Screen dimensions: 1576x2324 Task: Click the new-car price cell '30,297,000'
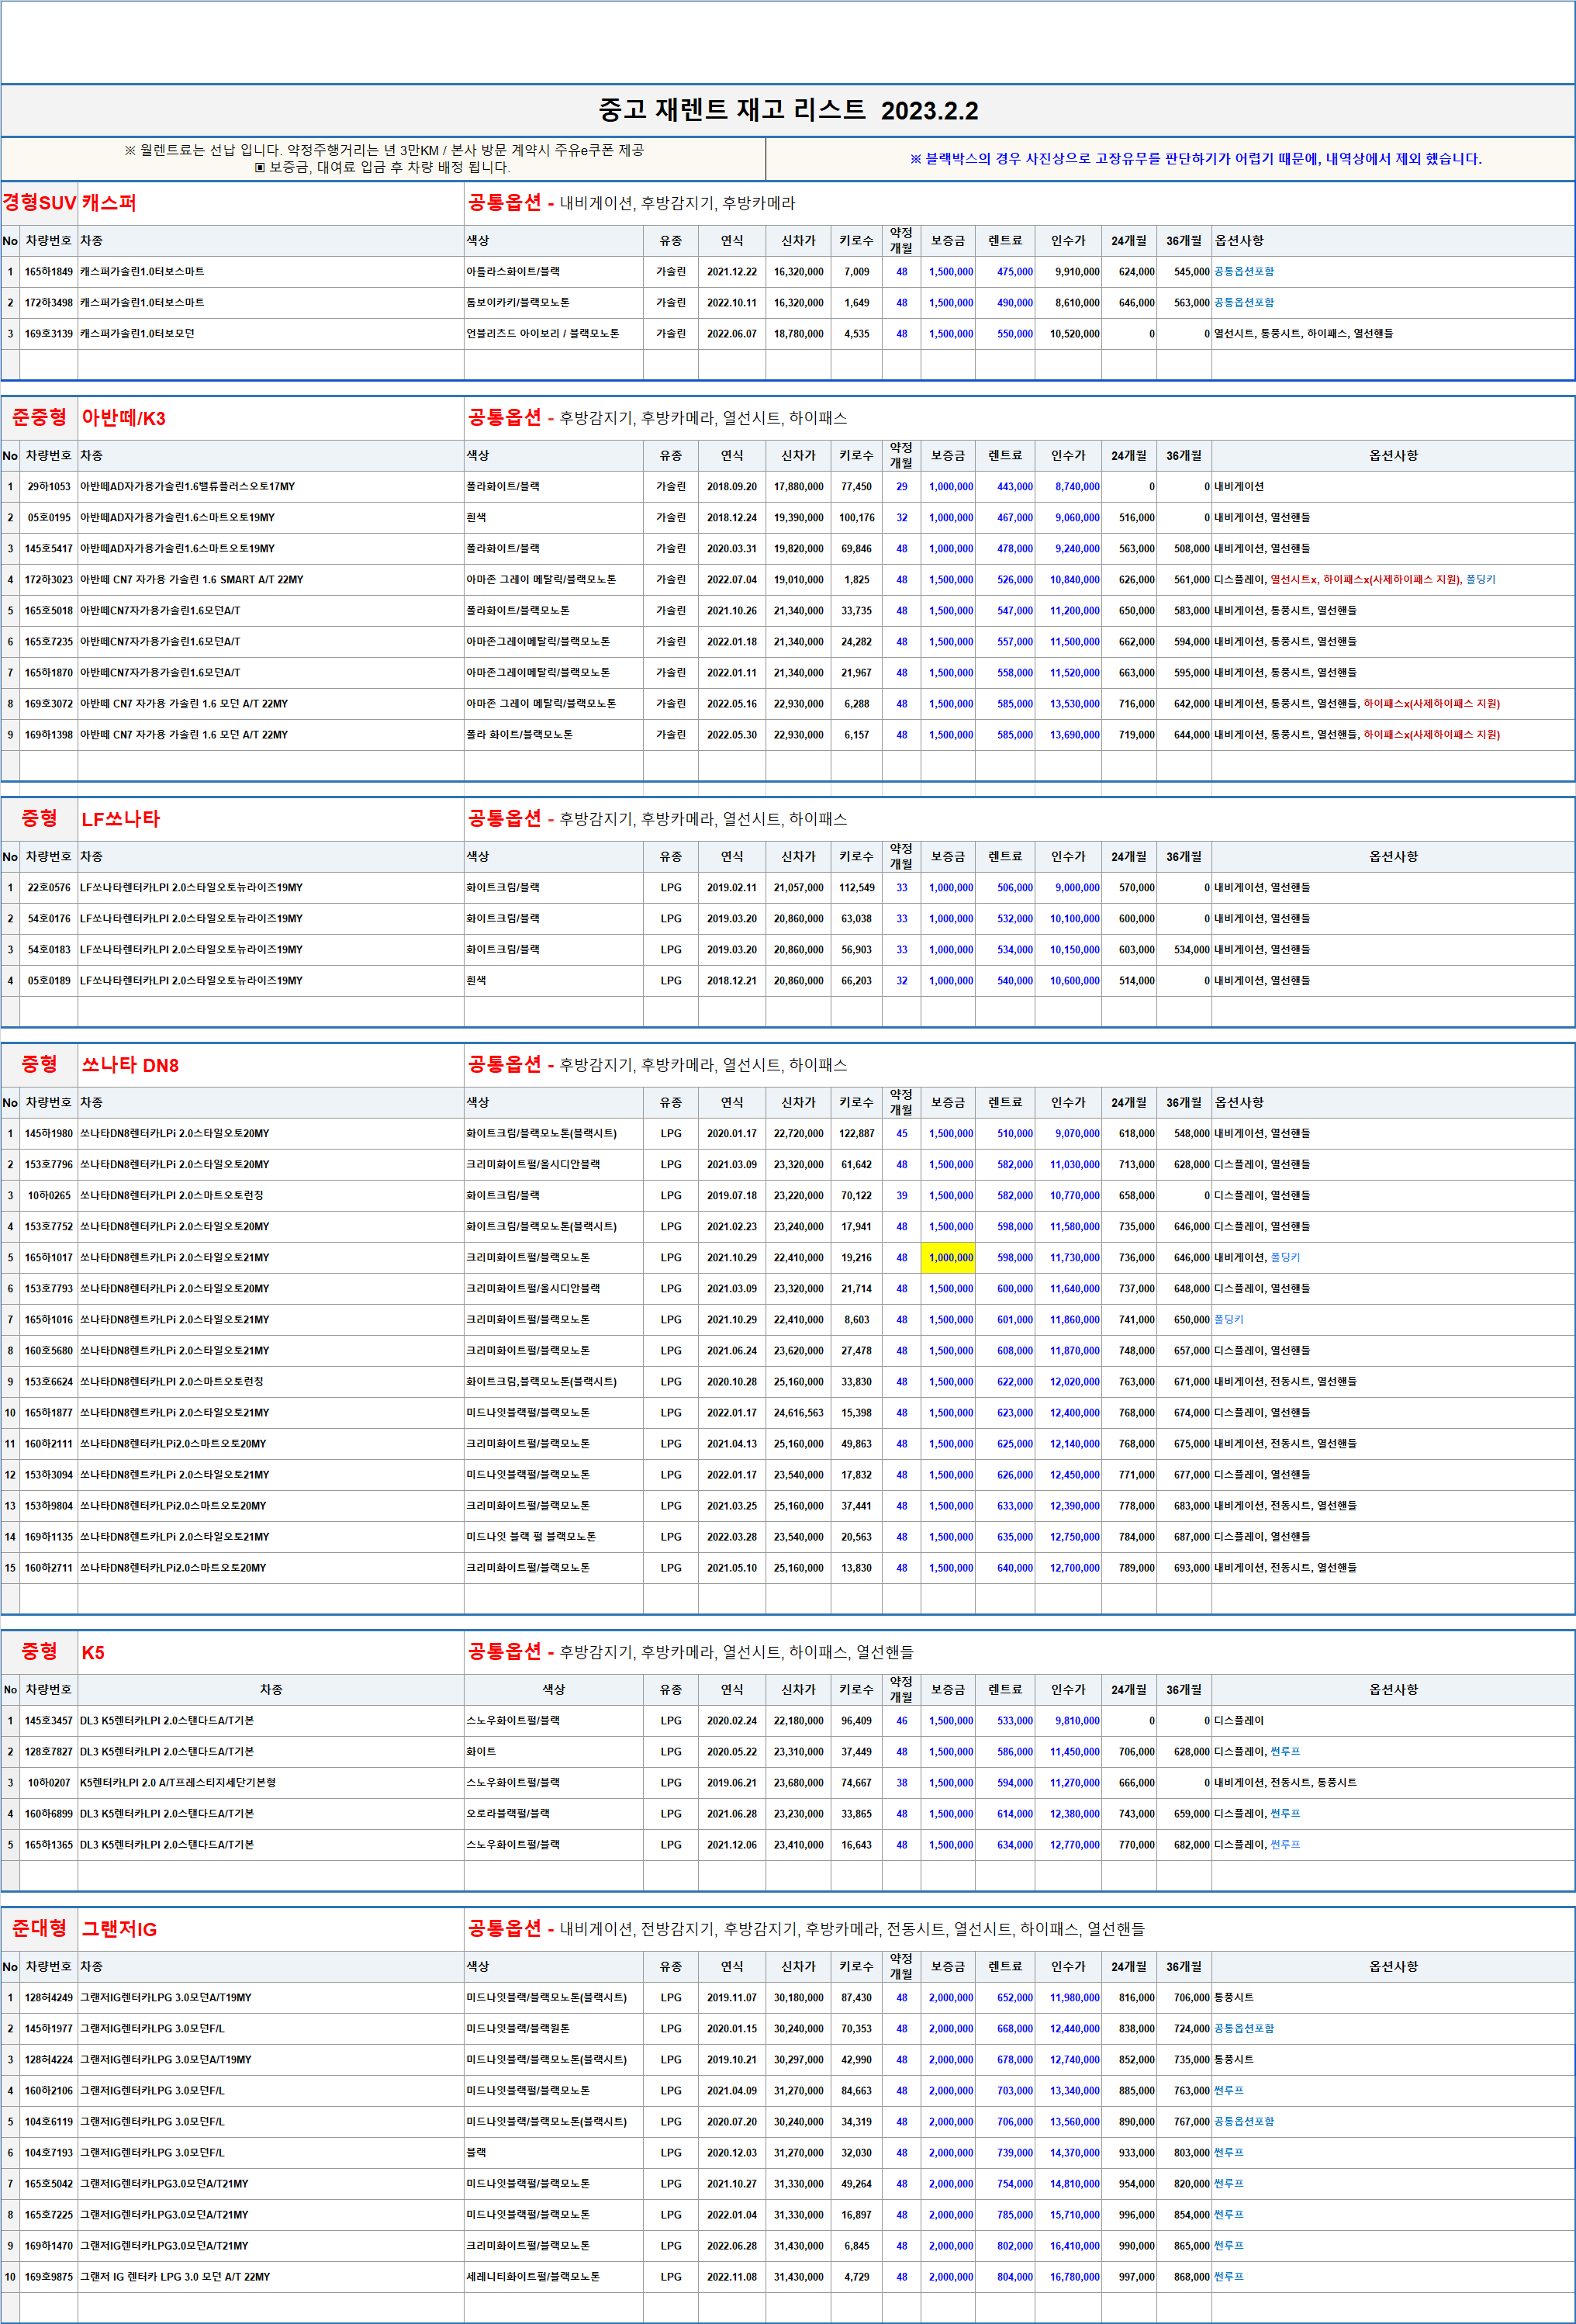pos(798,2060)
